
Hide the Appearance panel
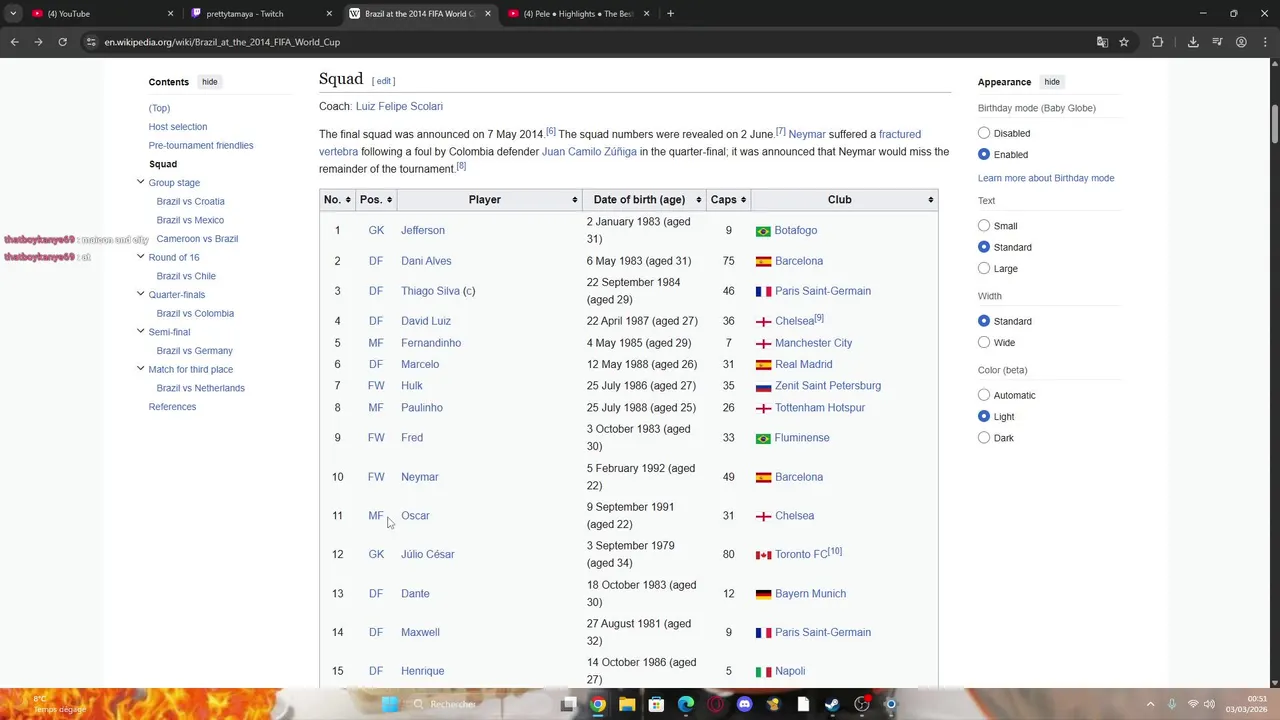[1052, 82]
